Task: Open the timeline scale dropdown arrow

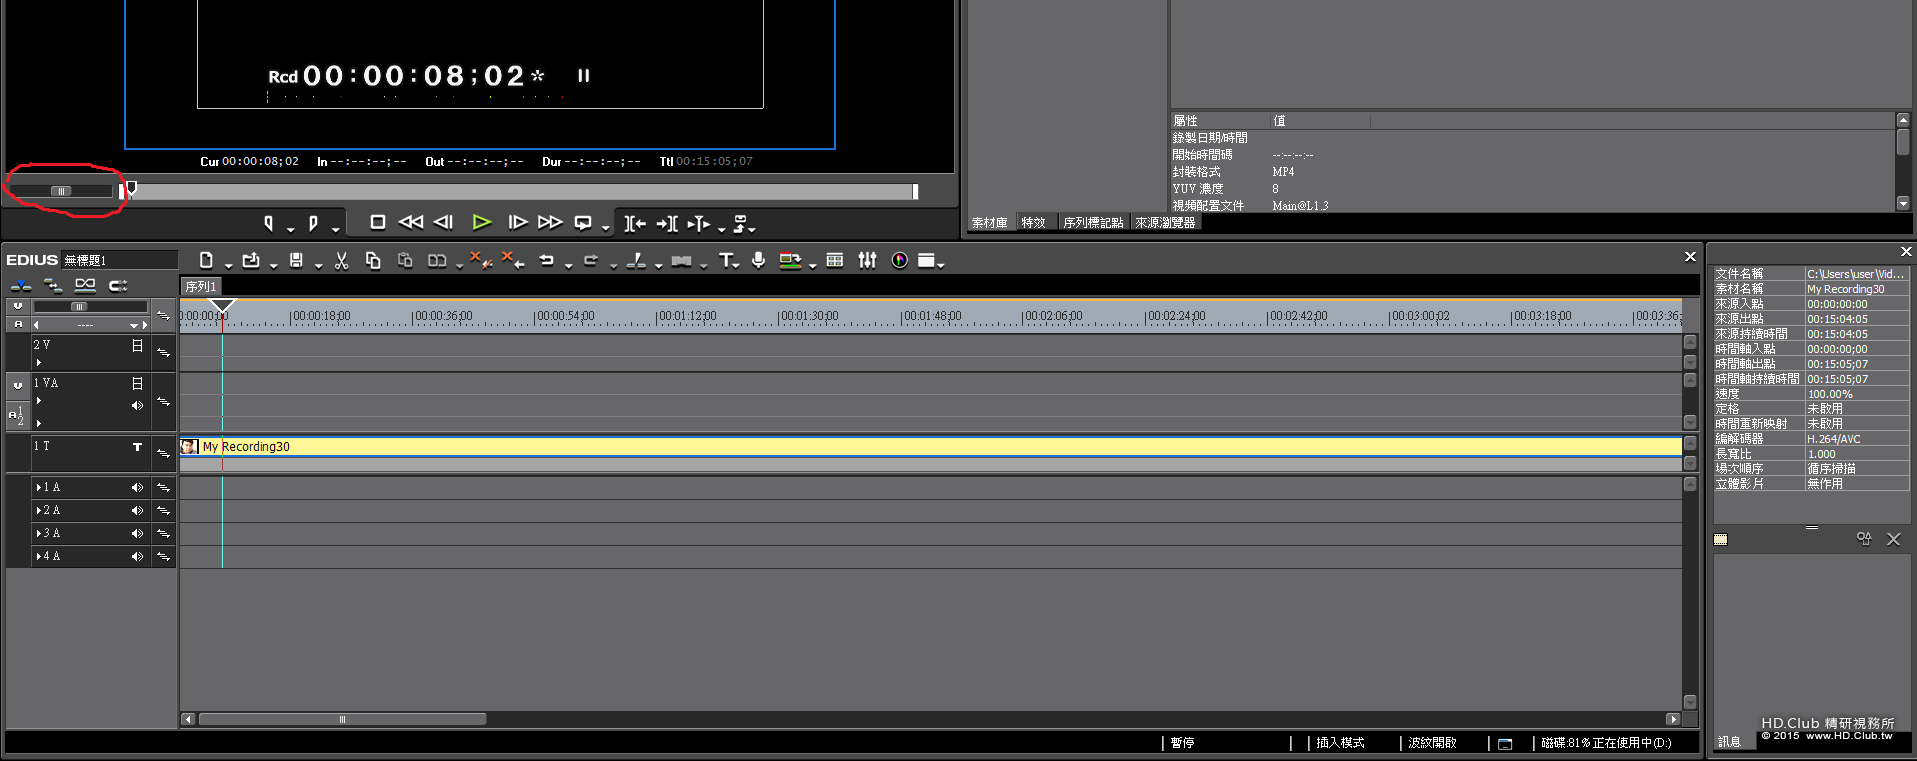Action: click(x=133, y=325)
